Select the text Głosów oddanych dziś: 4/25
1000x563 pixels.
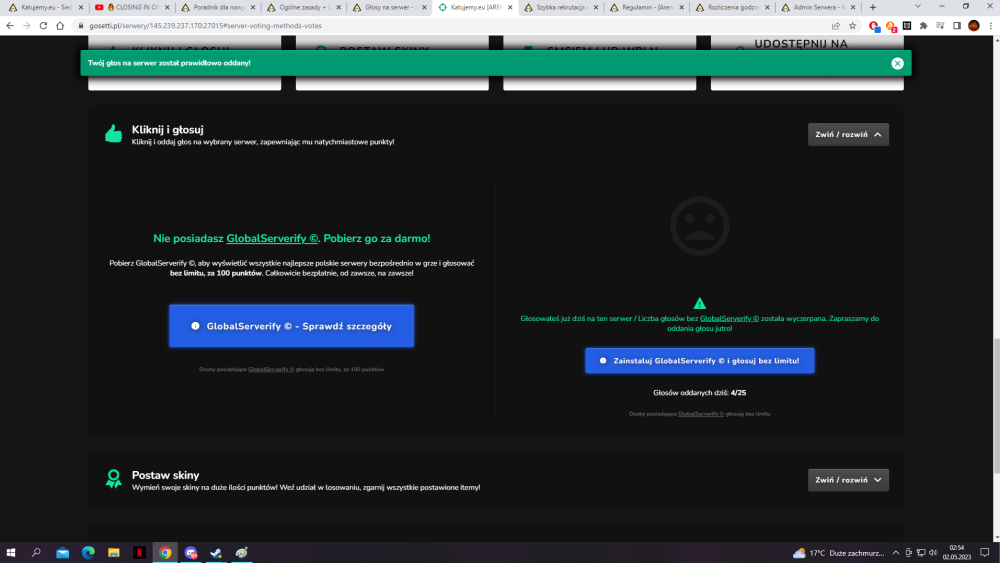700,393
